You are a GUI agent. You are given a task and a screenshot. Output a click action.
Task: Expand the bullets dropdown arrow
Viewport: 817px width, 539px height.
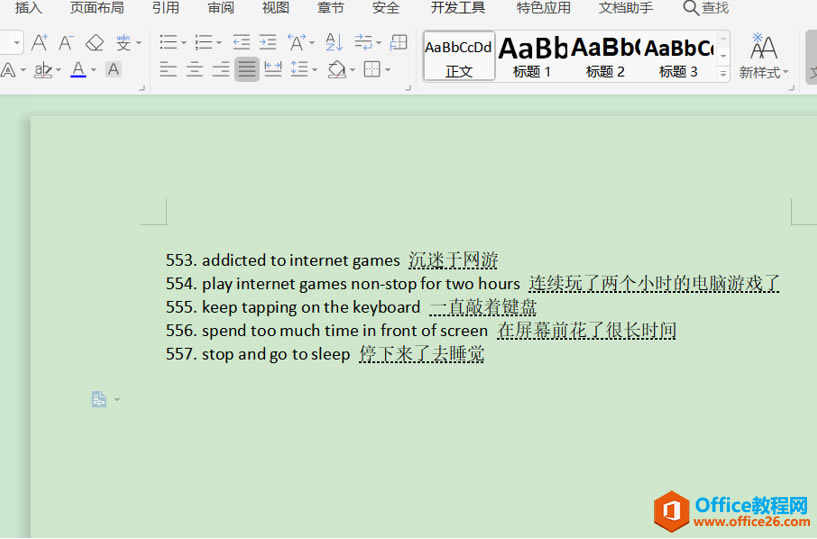tap(183, 43)
